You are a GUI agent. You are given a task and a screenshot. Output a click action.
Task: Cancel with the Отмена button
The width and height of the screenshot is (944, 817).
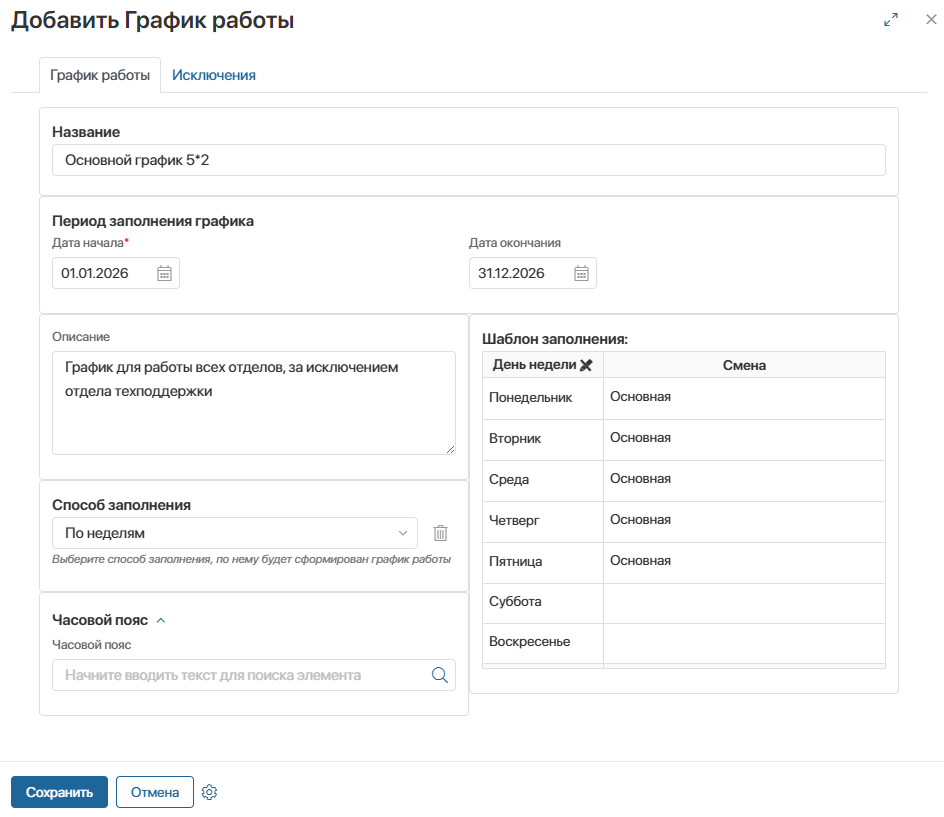point(155,792)
